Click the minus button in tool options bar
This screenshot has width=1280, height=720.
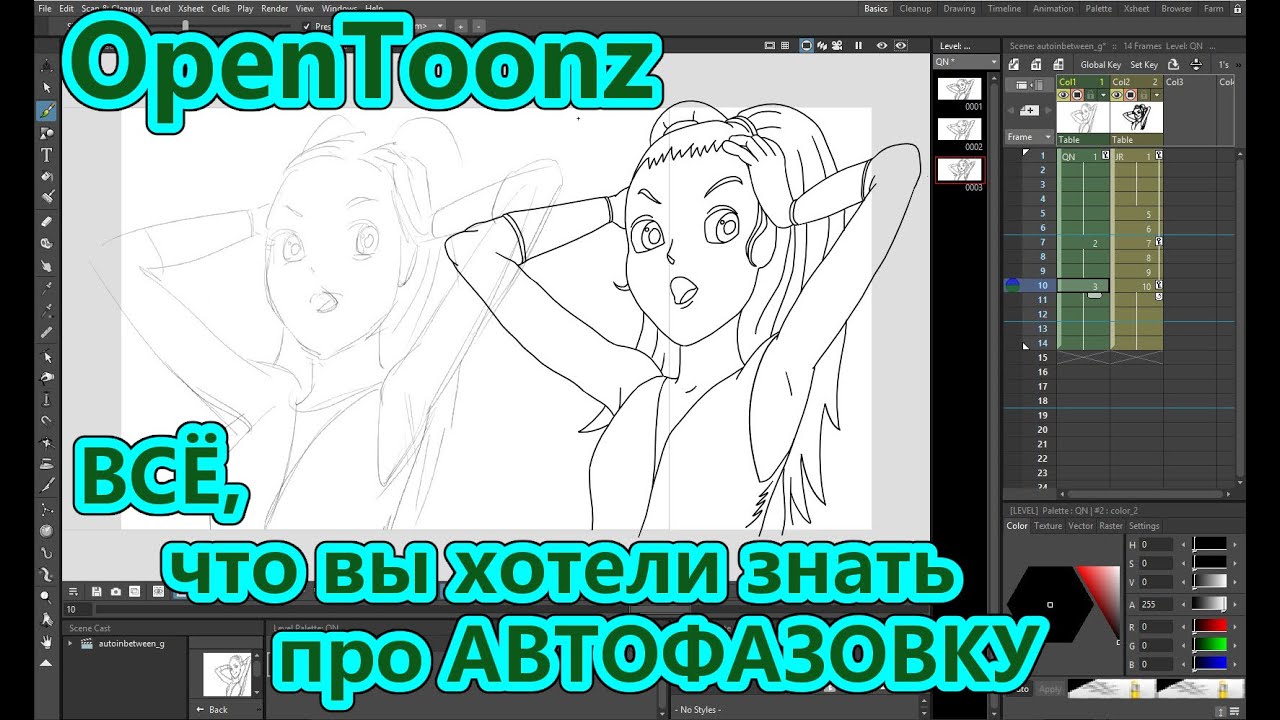pos(478,25)
